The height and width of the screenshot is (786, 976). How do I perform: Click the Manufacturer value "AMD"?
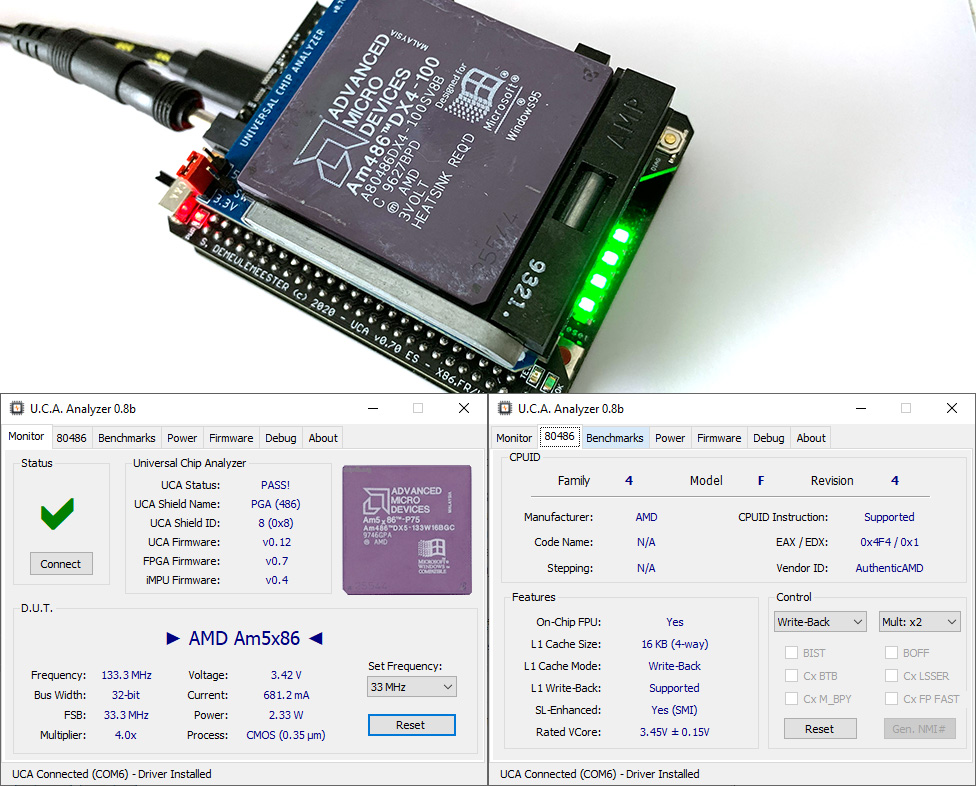pyautogui.click(x=646, y=517)
